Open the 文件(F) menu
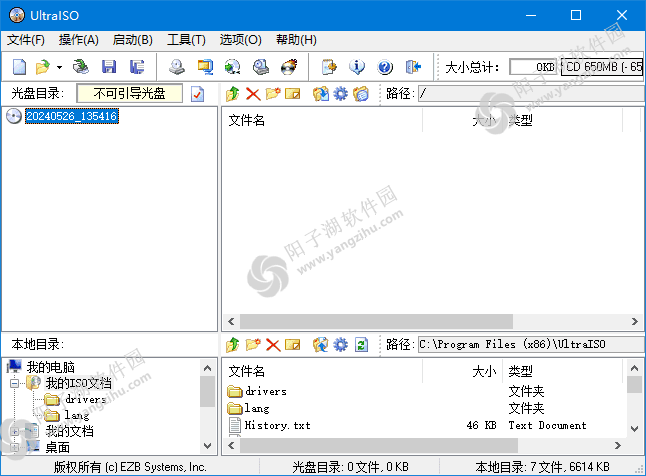Viewport: 646px width, 476px height. [26, 40]
